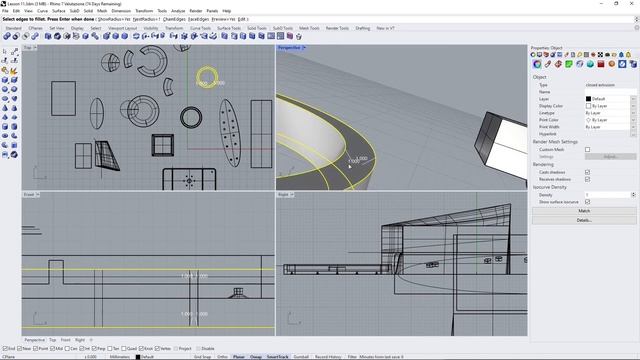Click the Boolean Difference icon in Solid Tools toolbar
Screen dimensions: 640x360
click(16, 36)
